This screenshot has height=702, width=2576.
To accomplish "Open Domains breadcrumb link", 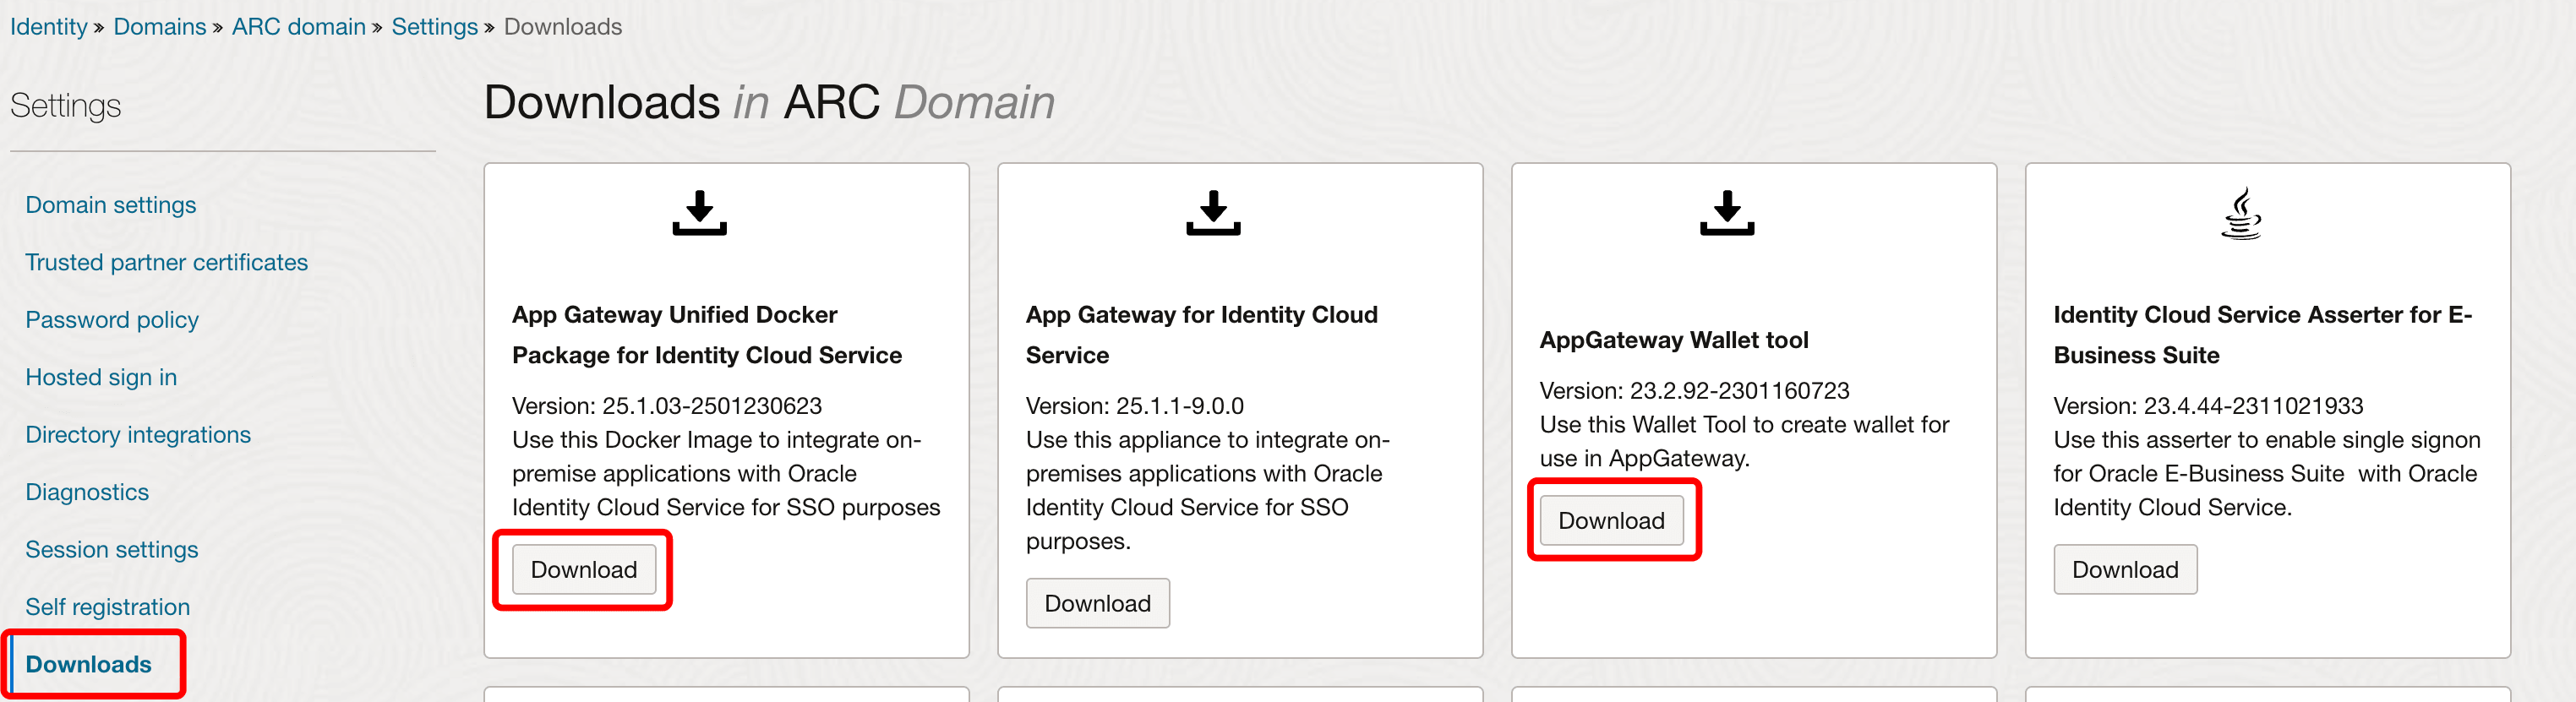I will (x=160, y=27).
